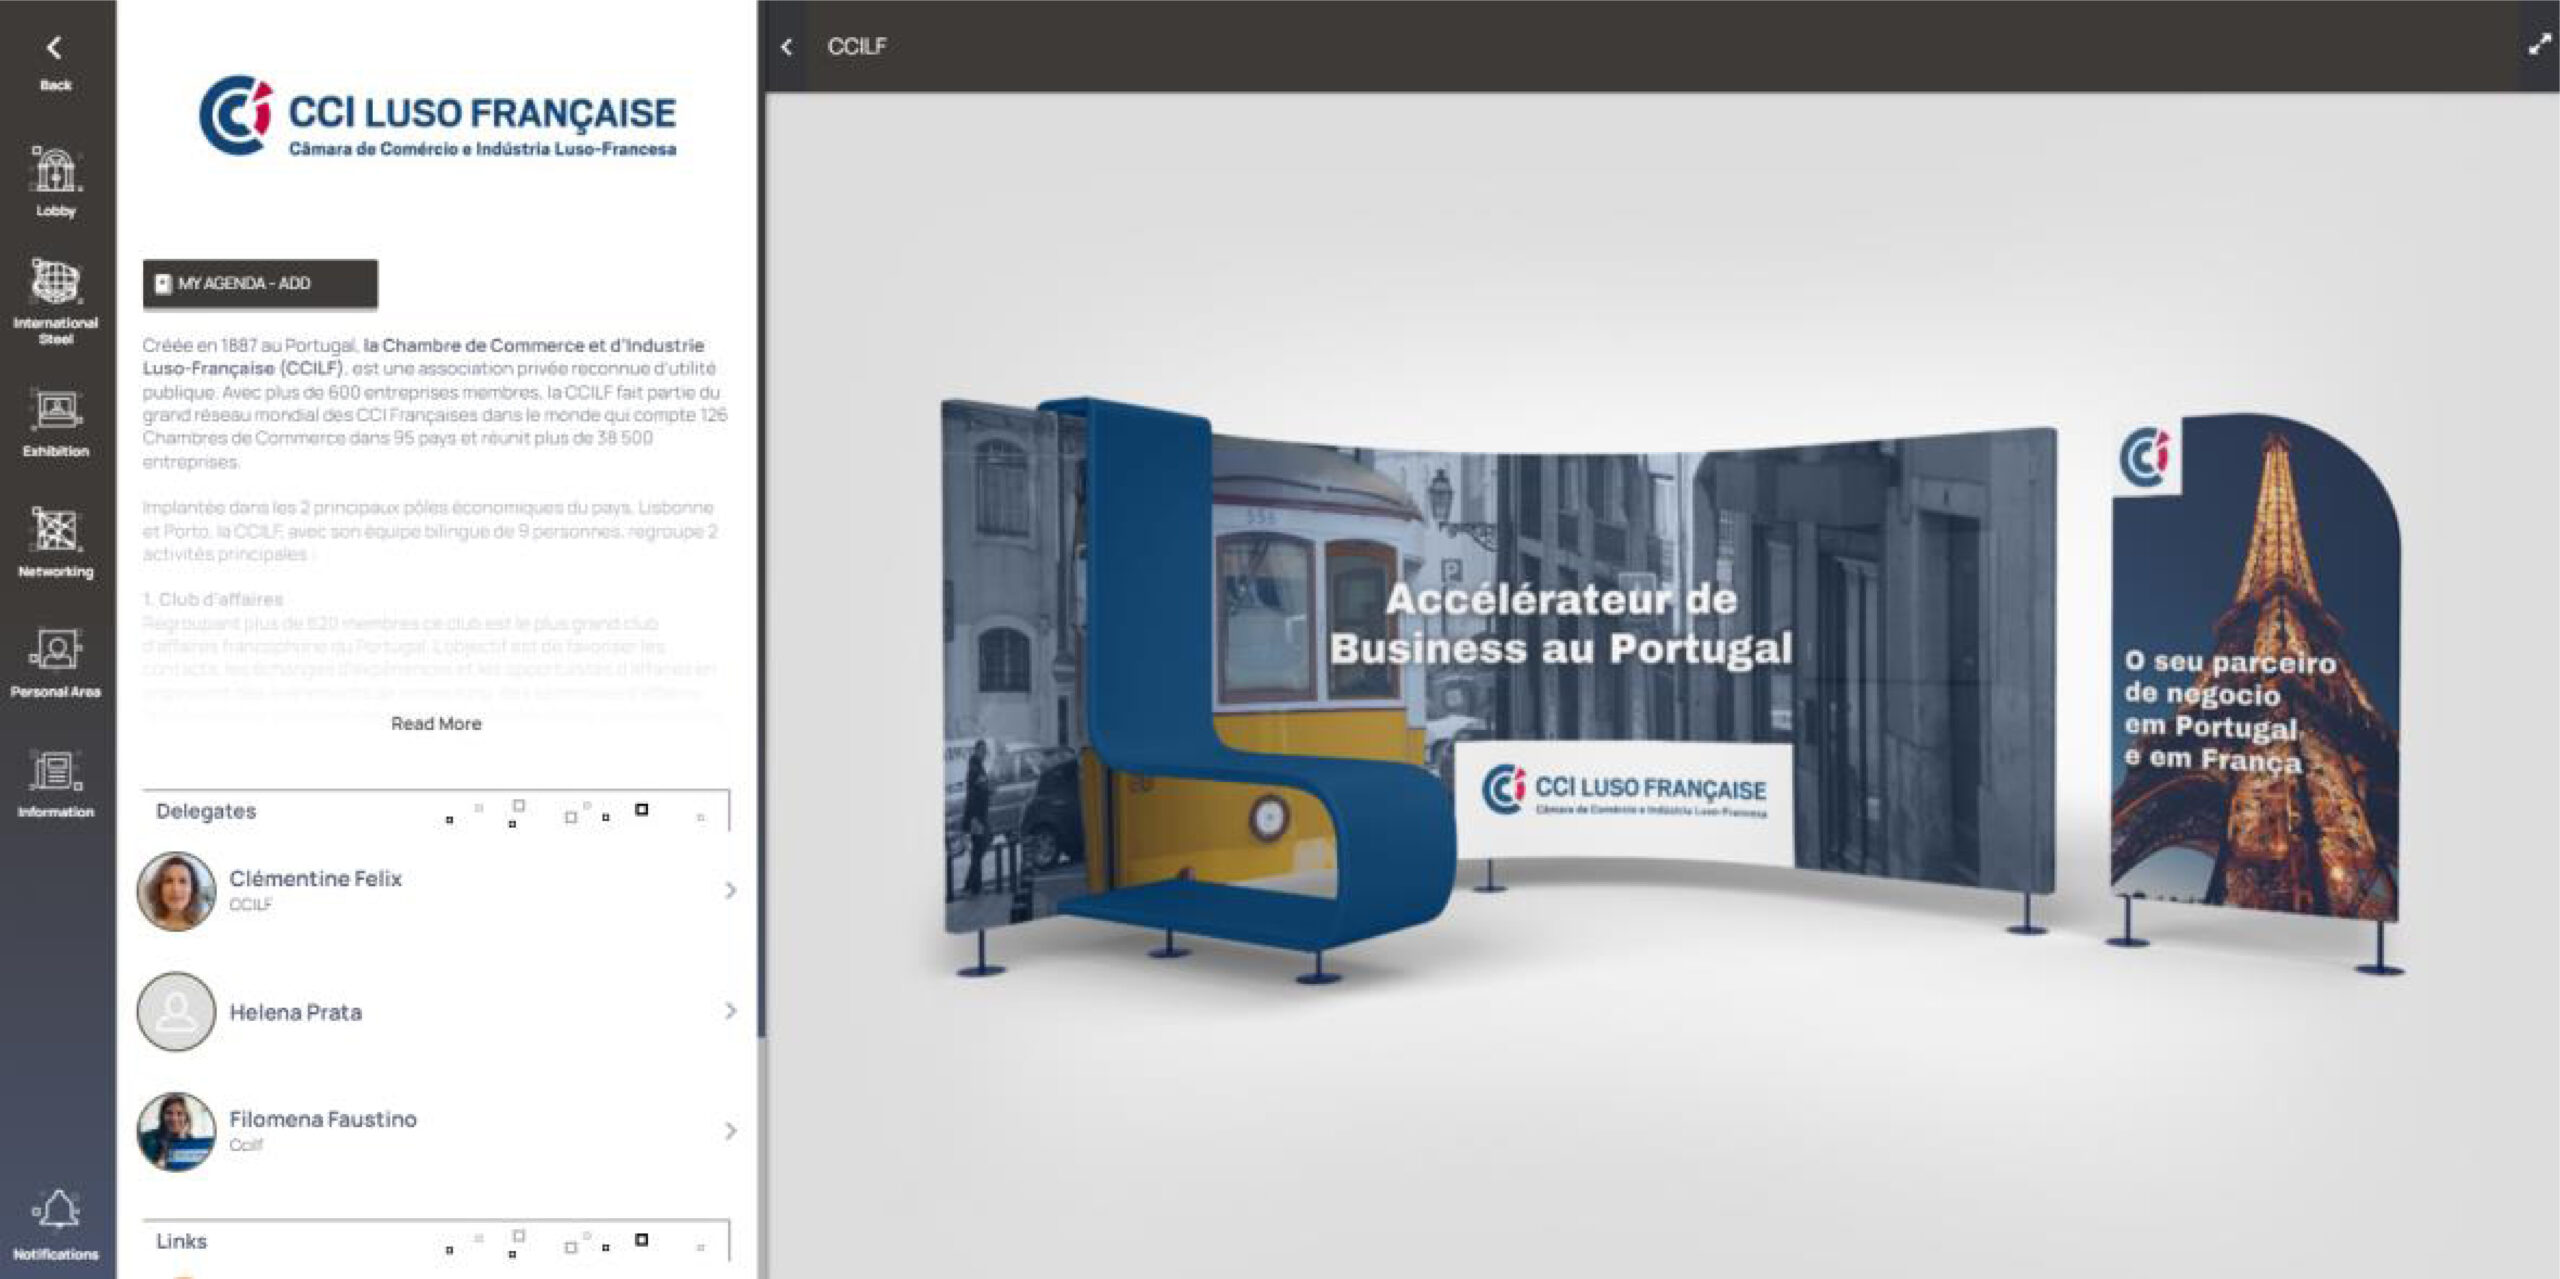Click the Links section header
2560x1279 pixels.
coord(436,1241)
